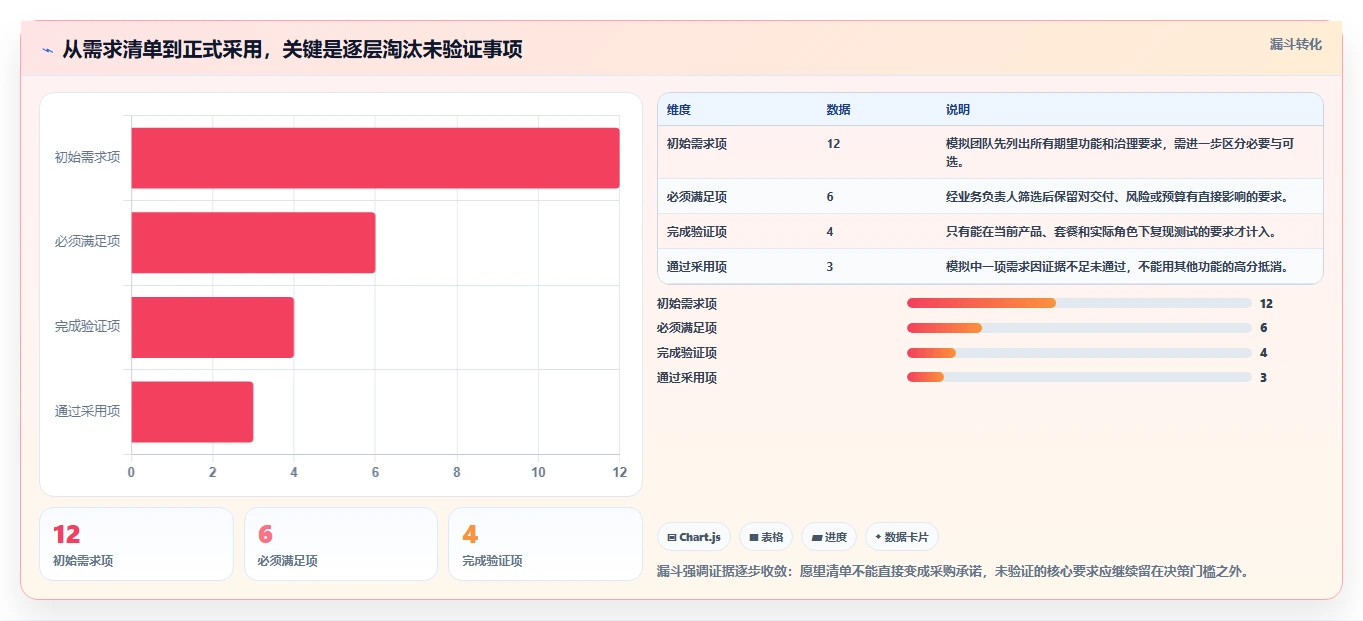Click the progress value 3 beside 通过采用项
Screen dimensions: 1363x621
pos(1263,377)
